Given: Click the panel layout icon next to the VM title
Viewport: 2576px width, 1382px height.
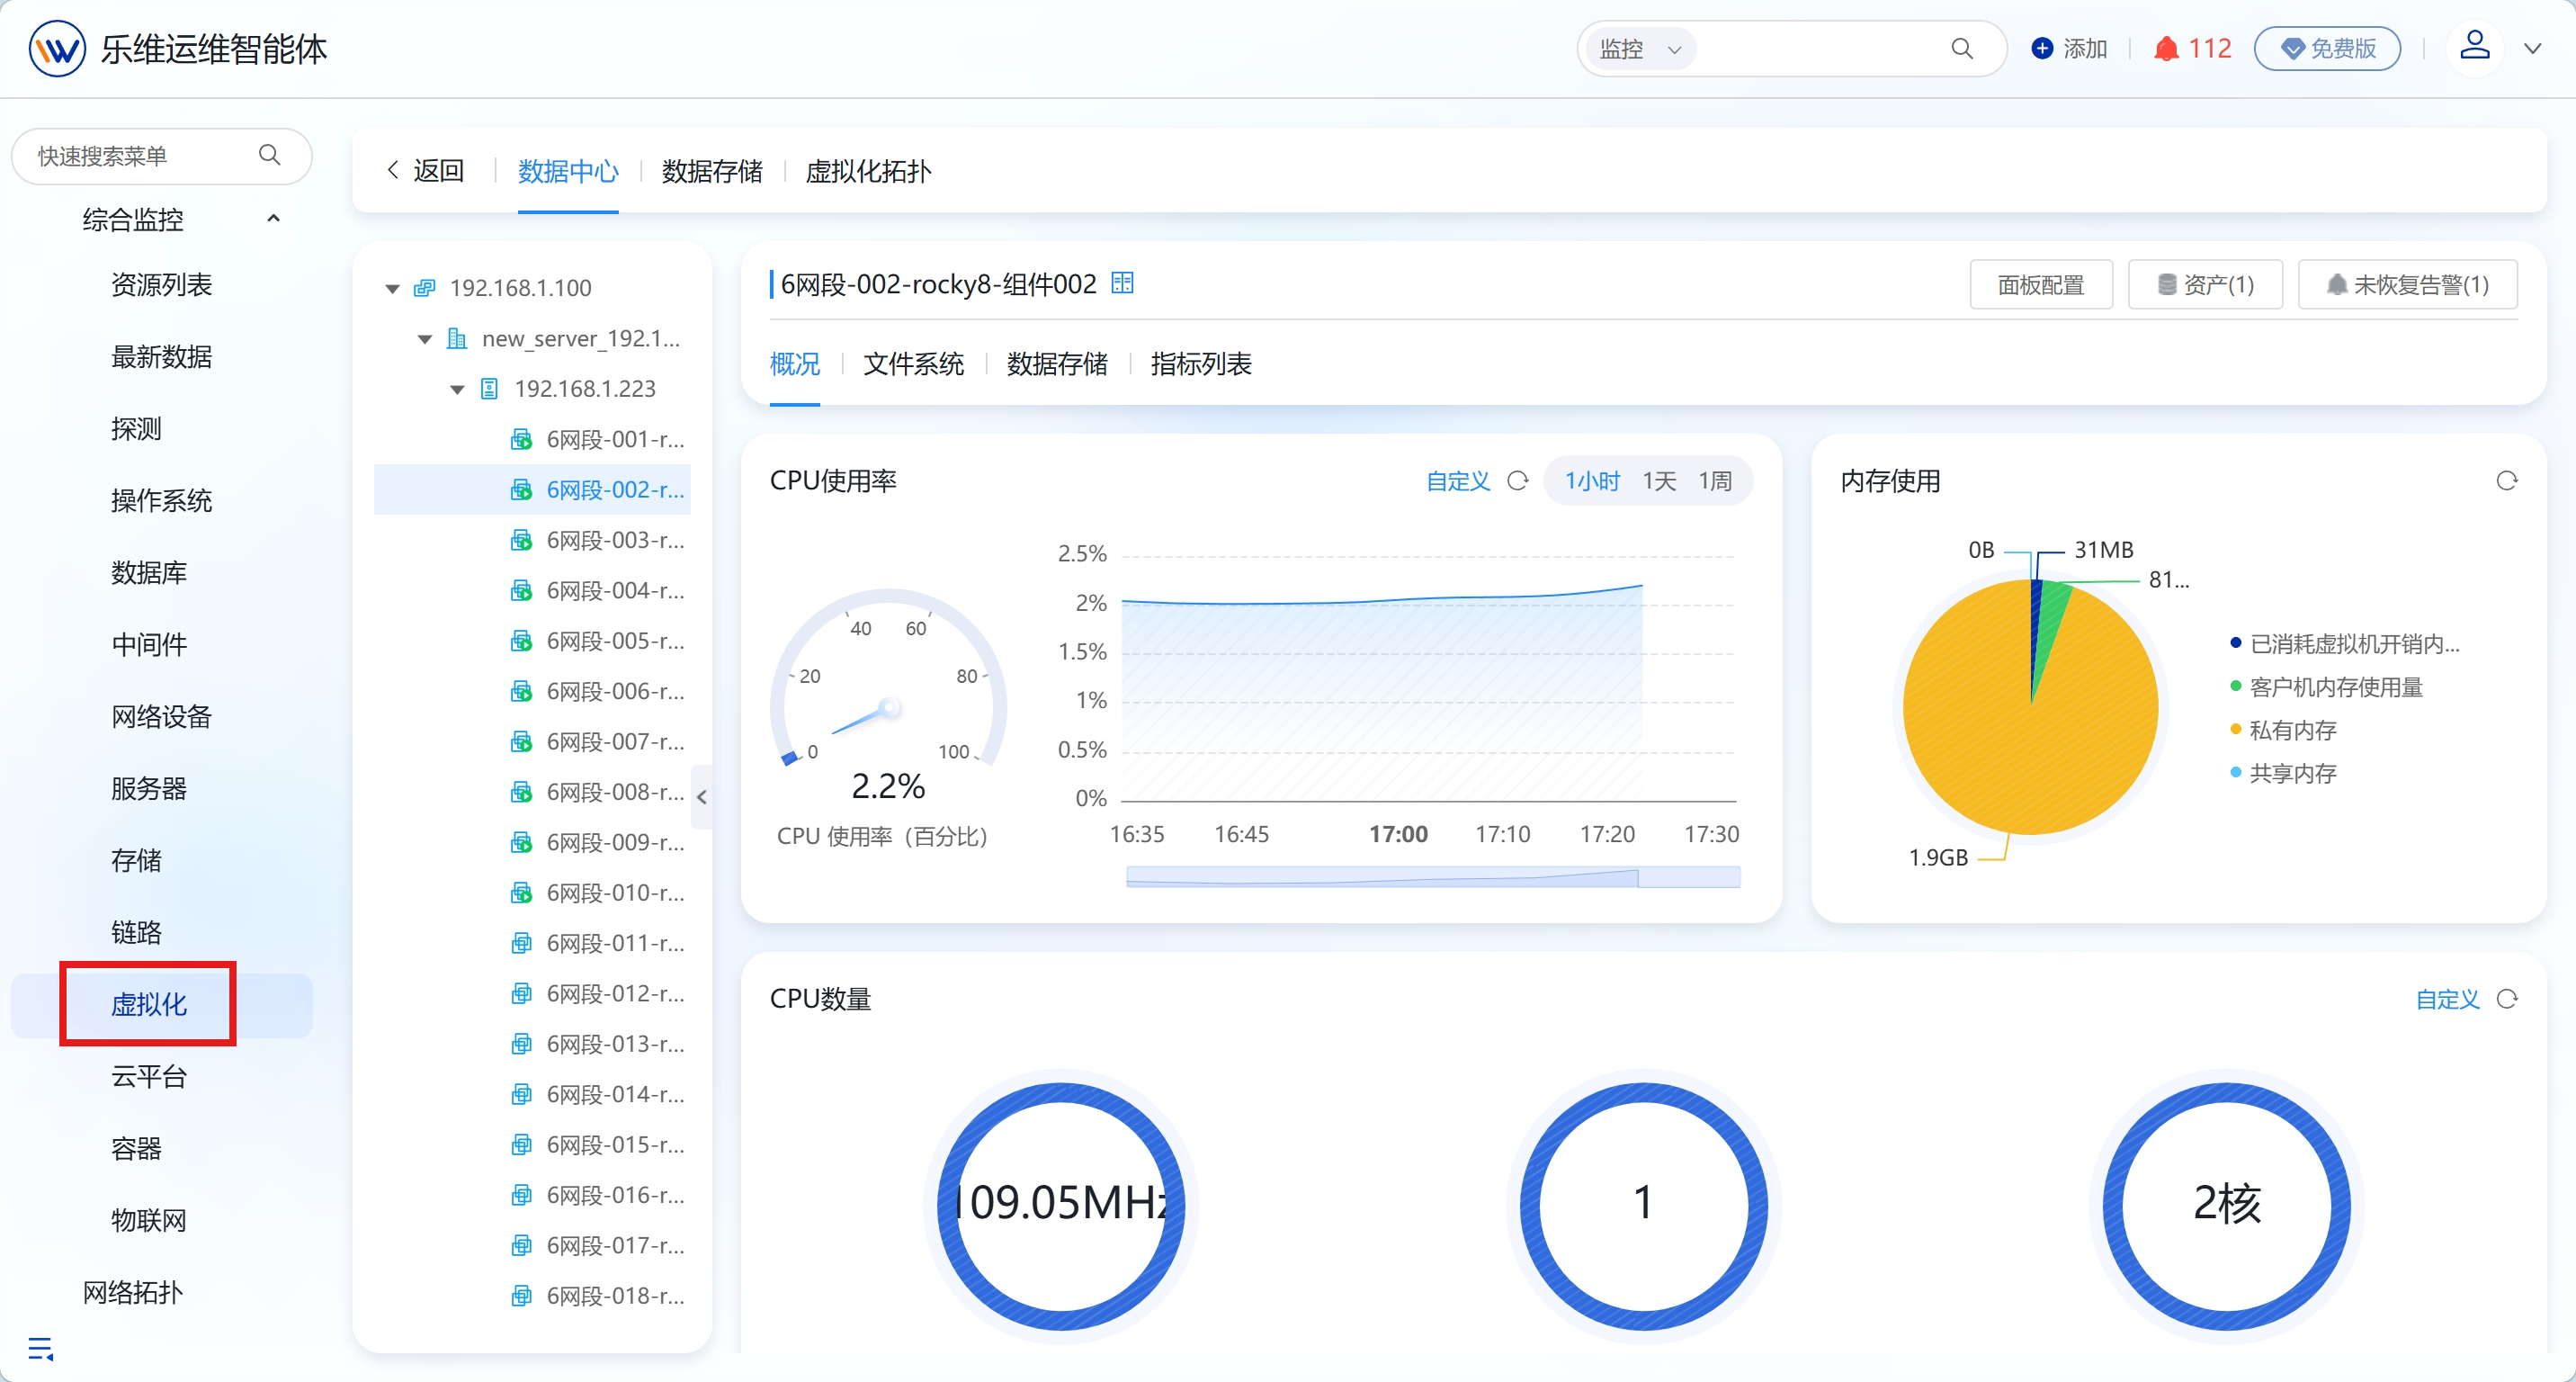Looking at the screenshot, I should click(1122, 283).
